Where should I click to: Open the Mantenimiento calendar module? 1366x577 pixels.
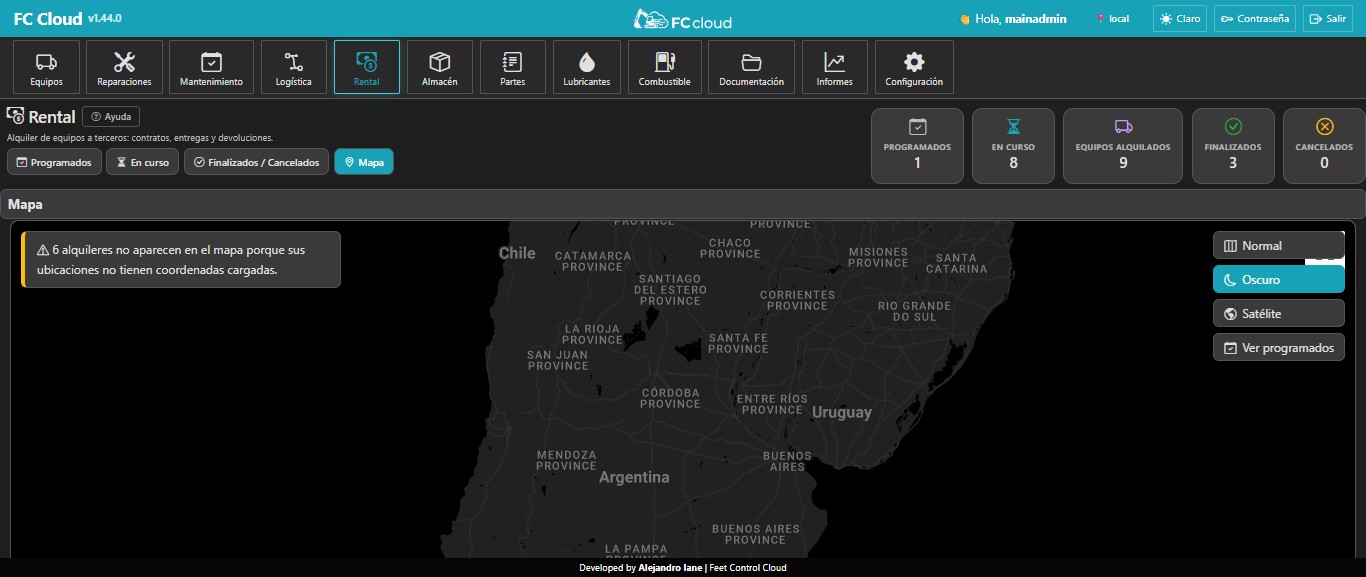coord(211,67)
